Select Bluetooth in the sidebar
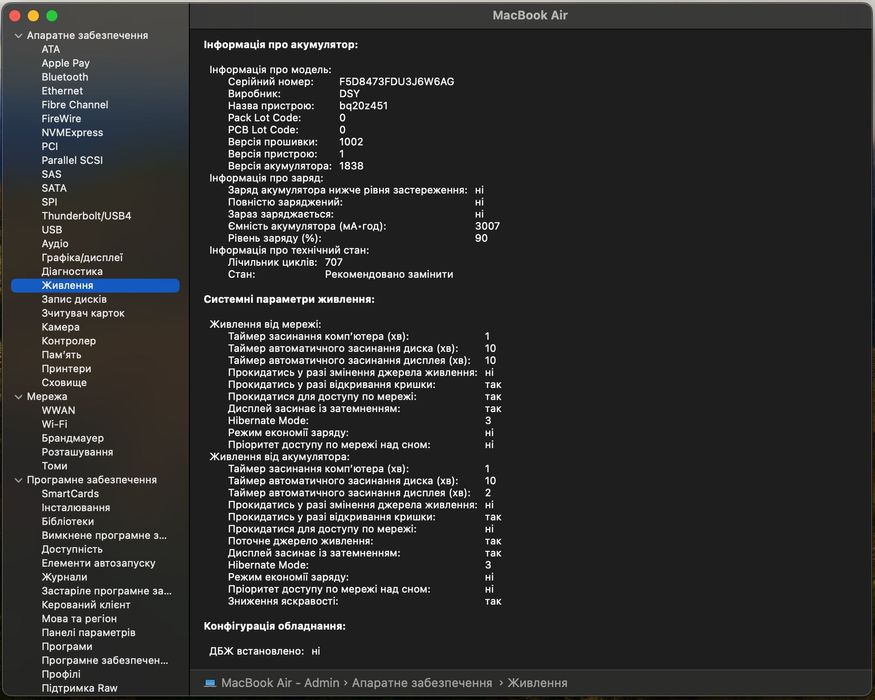875x700 pixels. (x=65, y=77)
